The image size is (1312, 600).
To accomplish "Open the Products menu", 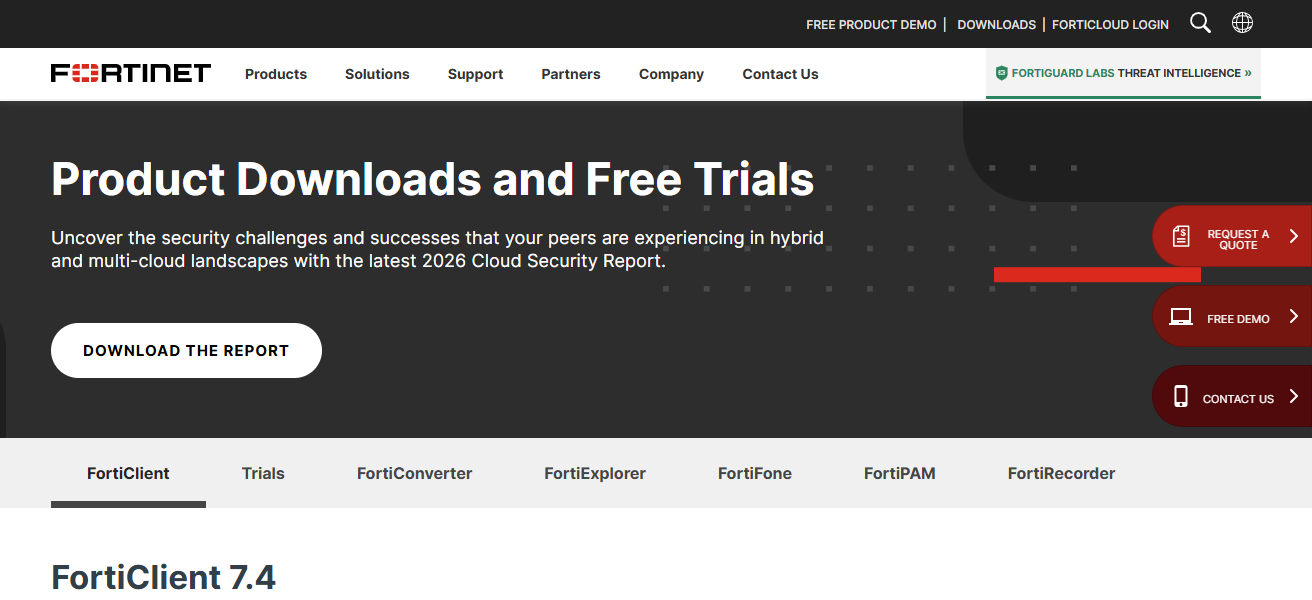I will (276, 74).
